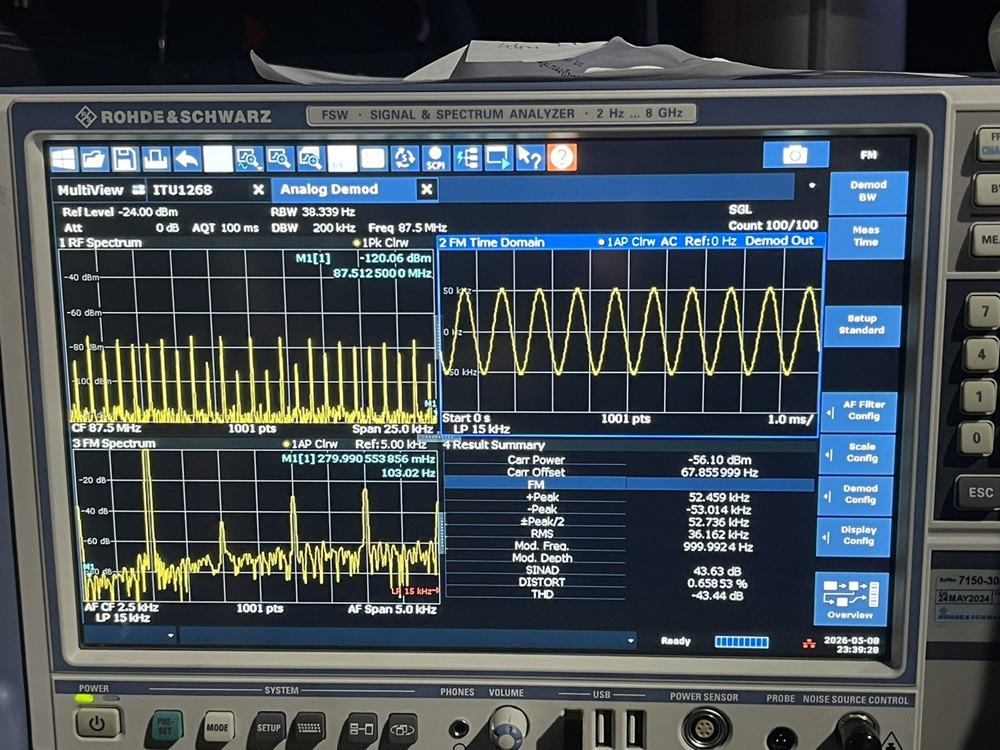Image resolution: width=1000 pixels, height=750 pixels.
Task: Click the AQT 100 ms setting
Action: pos(225,228)
